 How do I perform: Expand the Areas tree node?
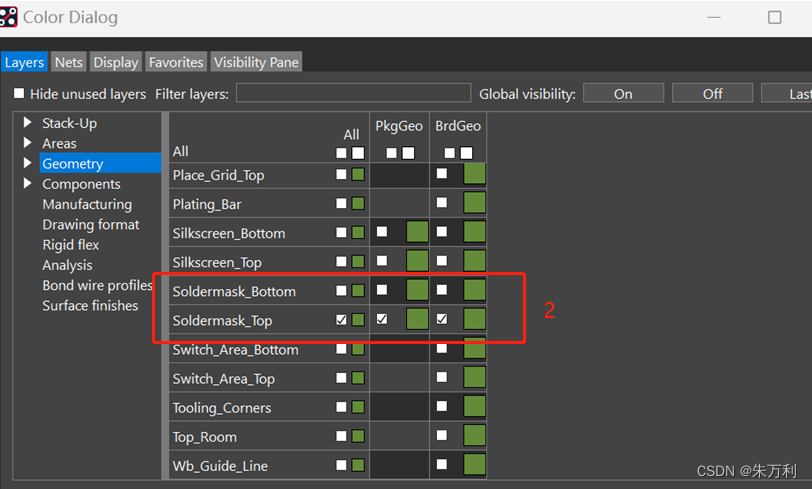point(27,143)
